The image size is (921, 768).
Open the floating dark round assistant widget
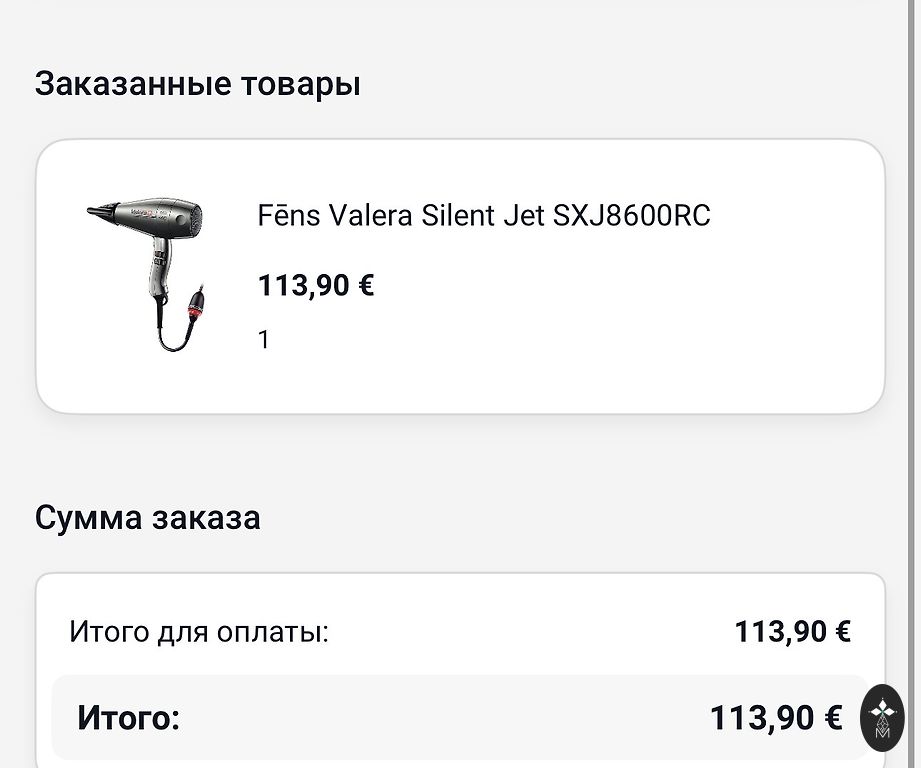click(x=882, y=717)
